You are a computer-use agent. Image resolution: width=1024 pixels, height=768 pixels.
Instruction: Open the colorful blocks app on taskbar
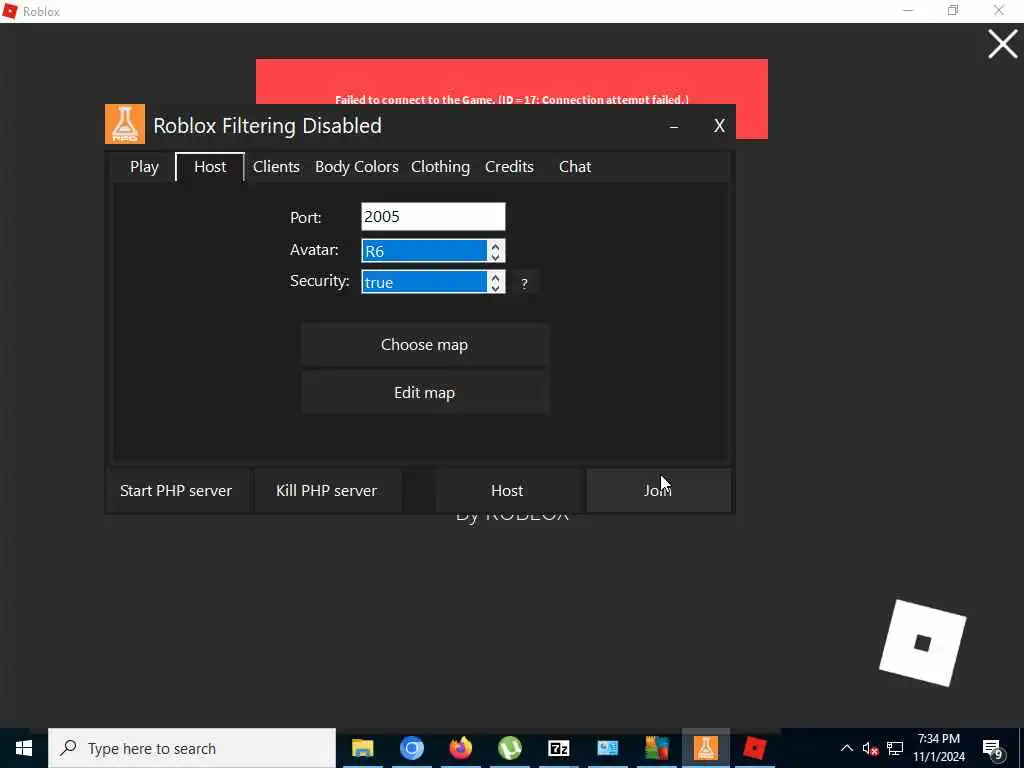click(x=657, y=748)
